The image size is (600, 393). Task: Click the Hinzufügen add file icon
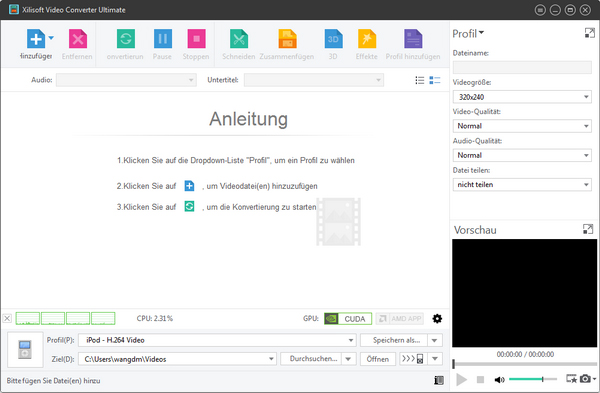[x=36, y=39]
